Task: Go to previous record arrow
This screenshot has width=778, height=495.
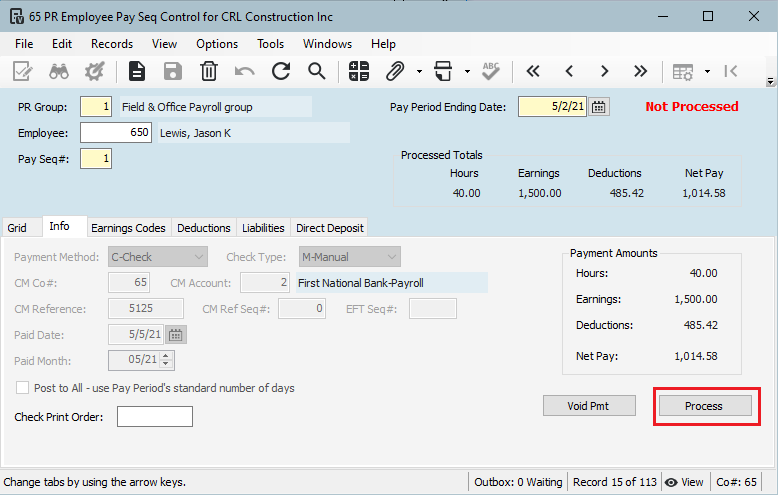Action: point(569,71)
